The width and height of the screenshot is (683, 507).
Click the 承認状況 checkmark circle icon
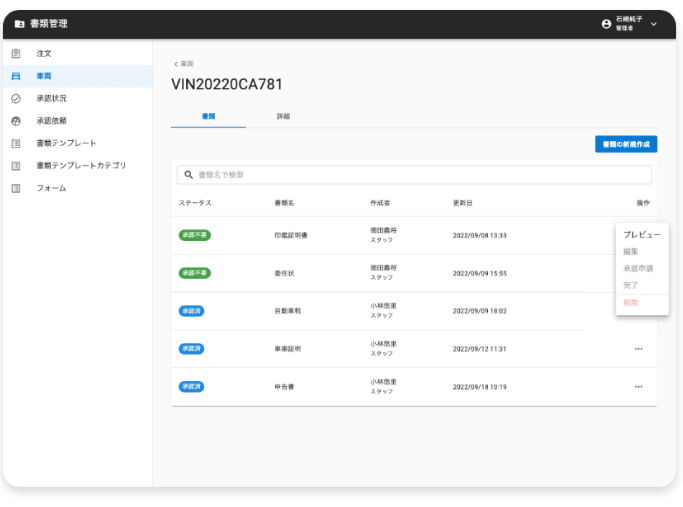click(x=16, y=99)
